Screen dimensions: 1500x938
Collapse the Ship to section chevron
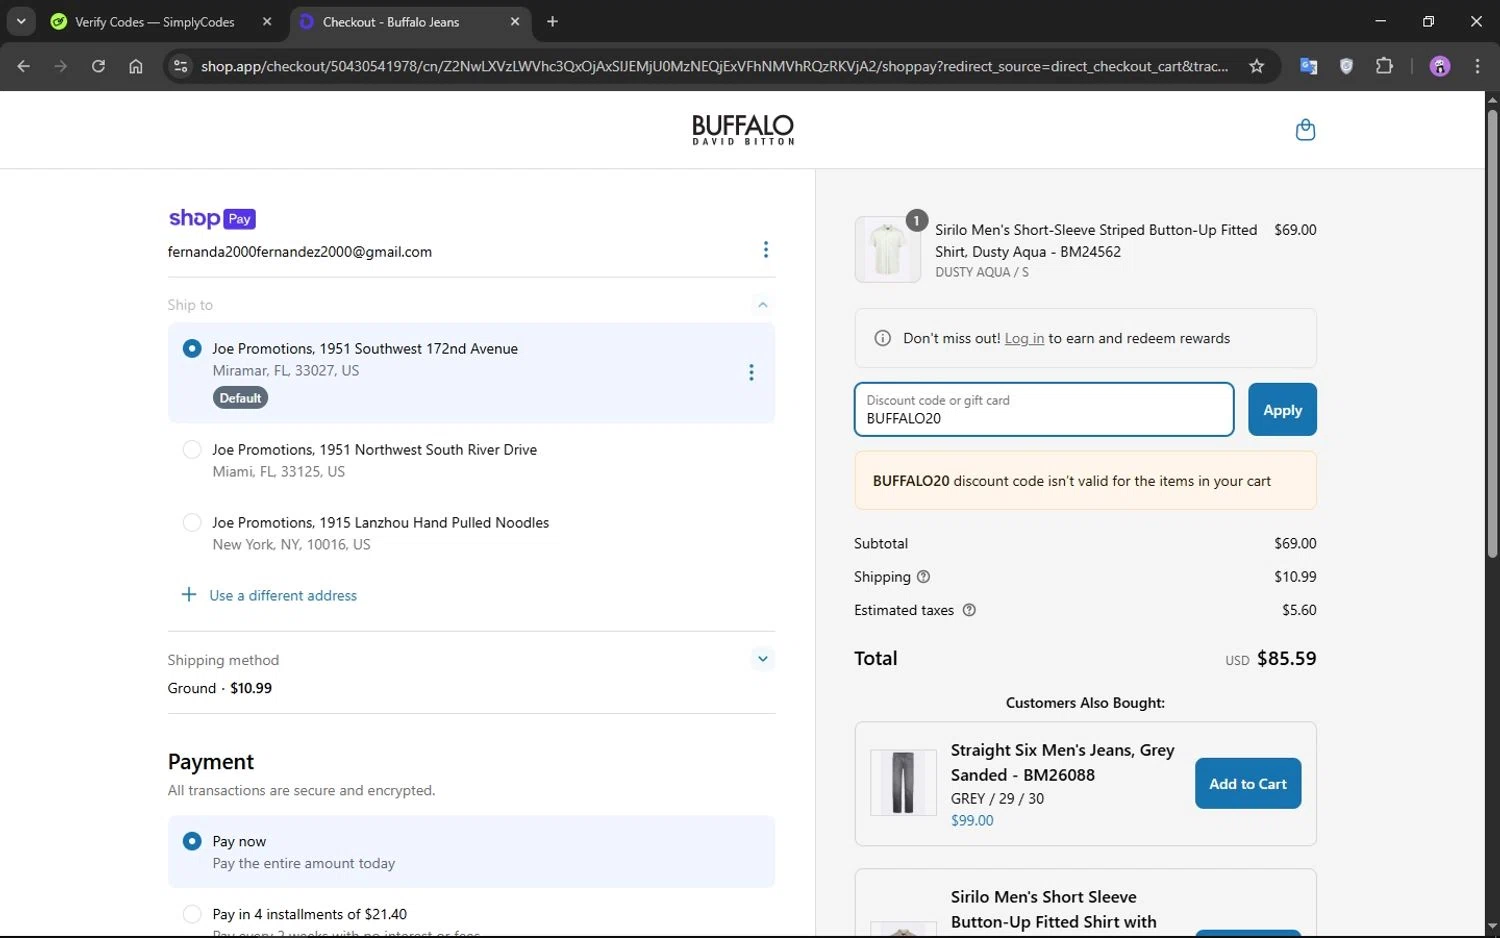[x=763, y=305]
